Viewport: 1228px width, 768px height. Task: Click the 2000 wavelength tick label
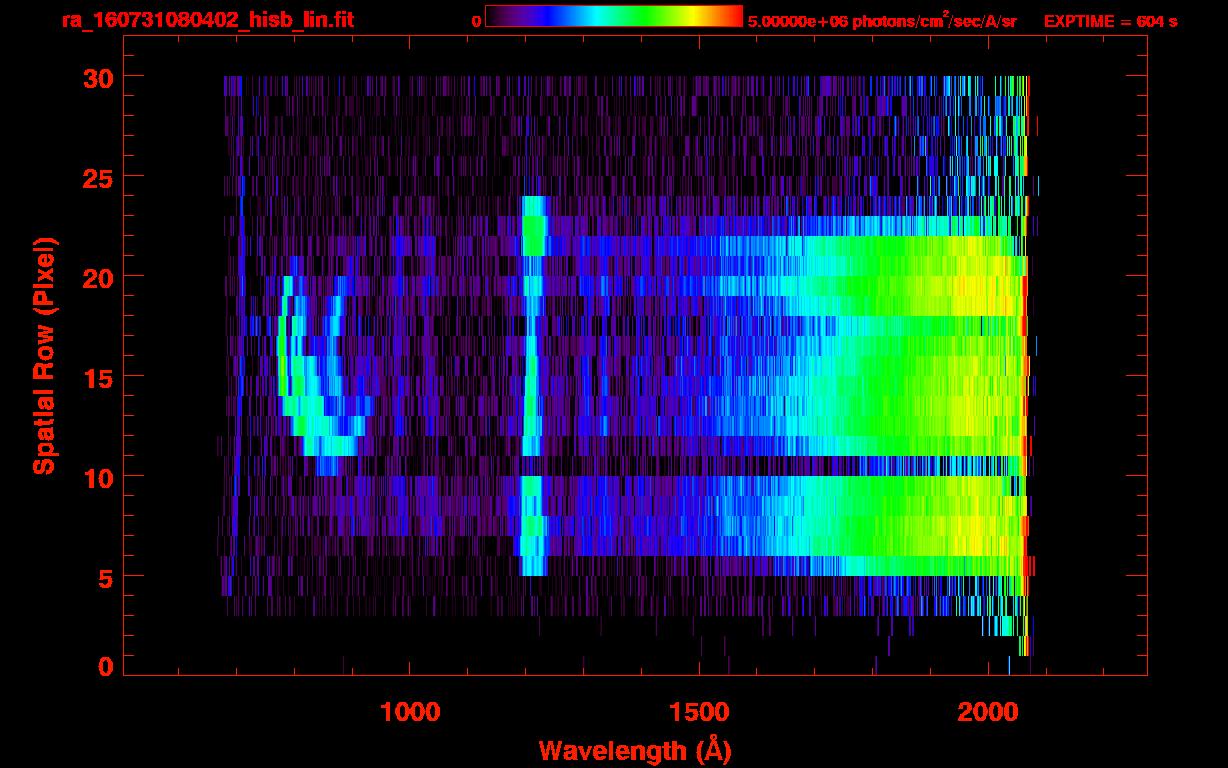coord(988,712)
